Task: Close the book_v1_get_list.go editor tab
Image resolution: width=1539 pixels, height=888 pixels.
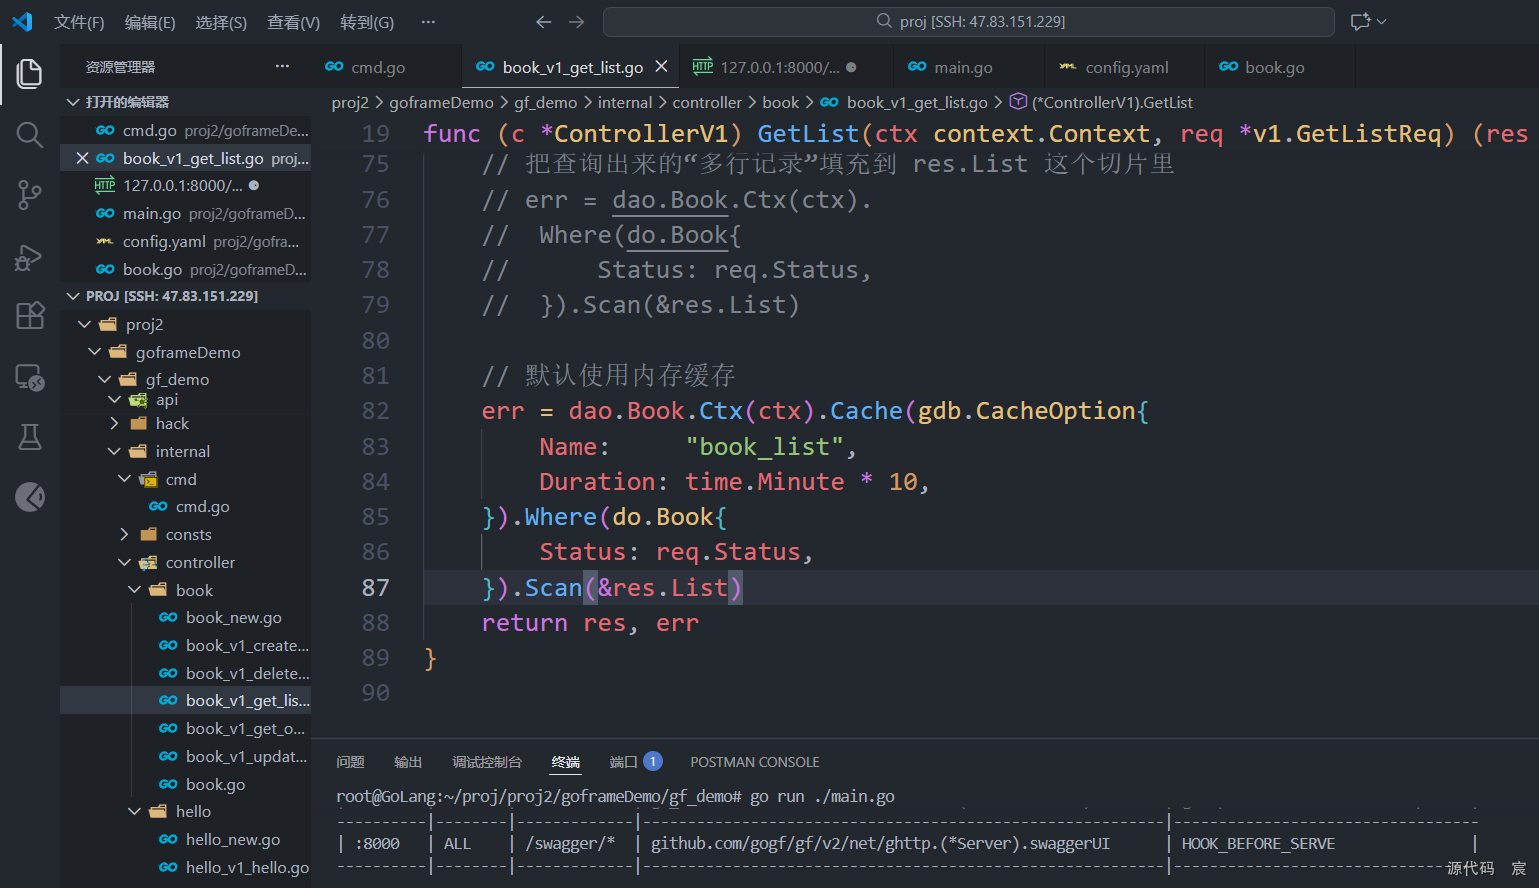Action: 661,67
